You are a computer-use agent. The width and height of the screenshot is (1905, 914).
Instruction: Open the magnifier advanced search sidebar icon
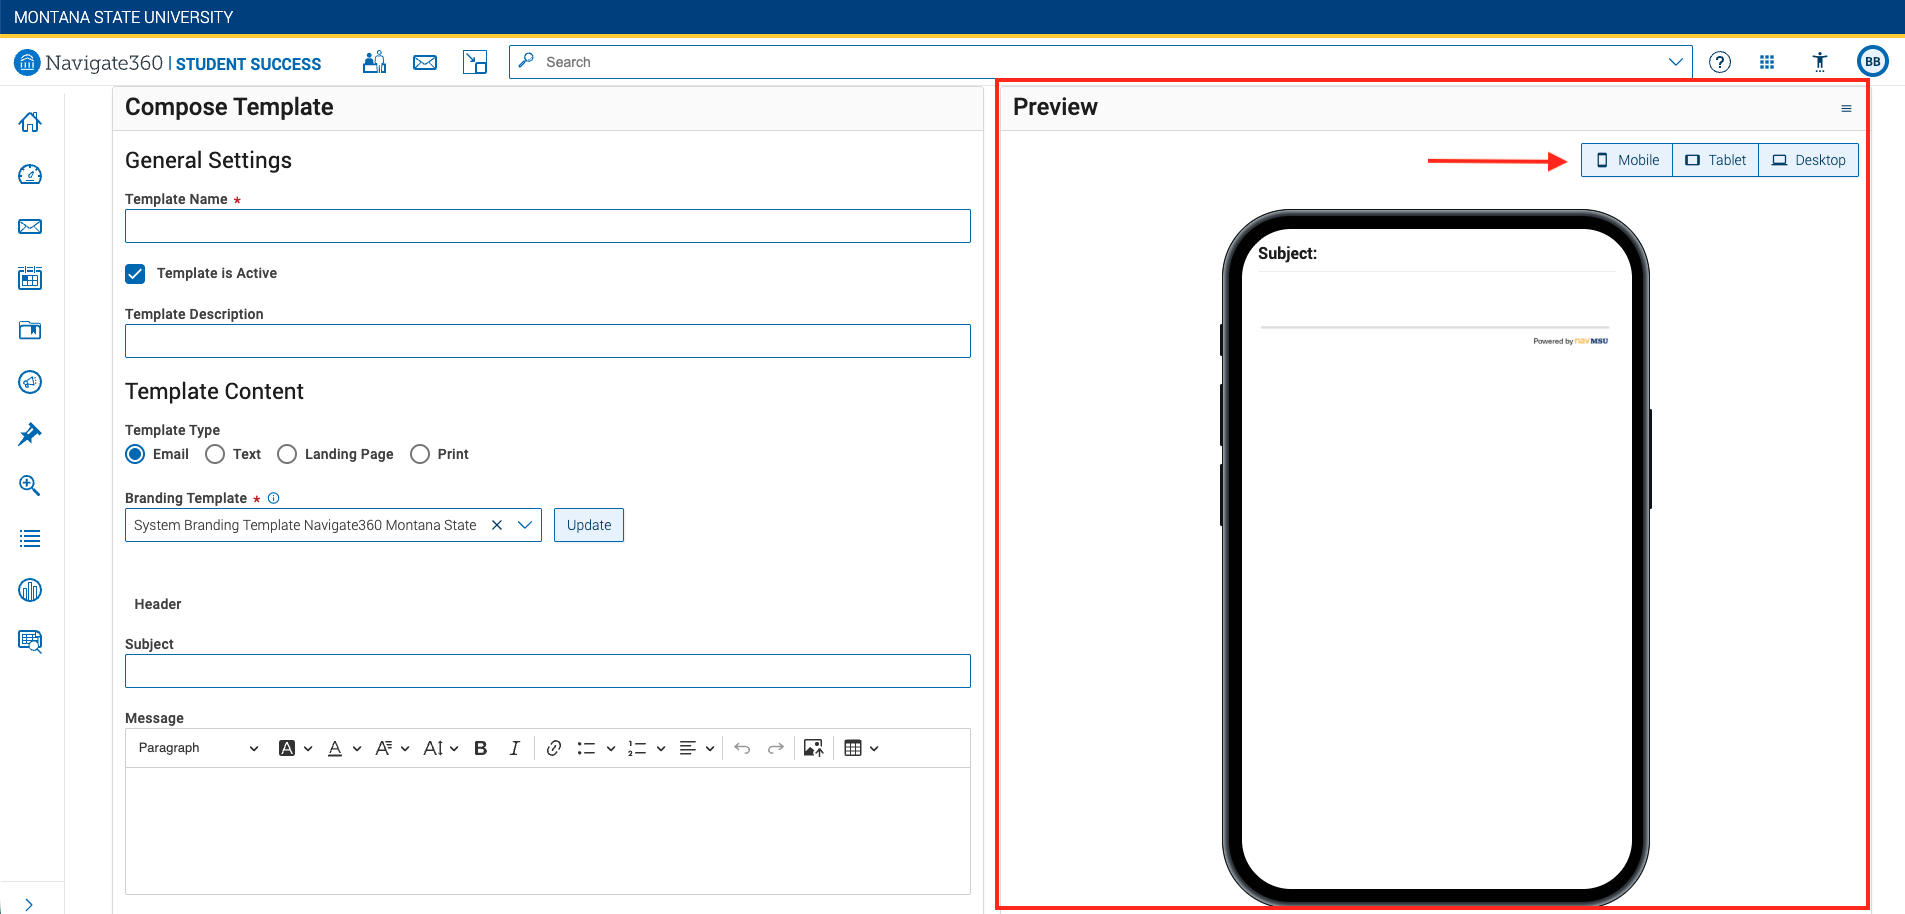[x=30, y=486]
